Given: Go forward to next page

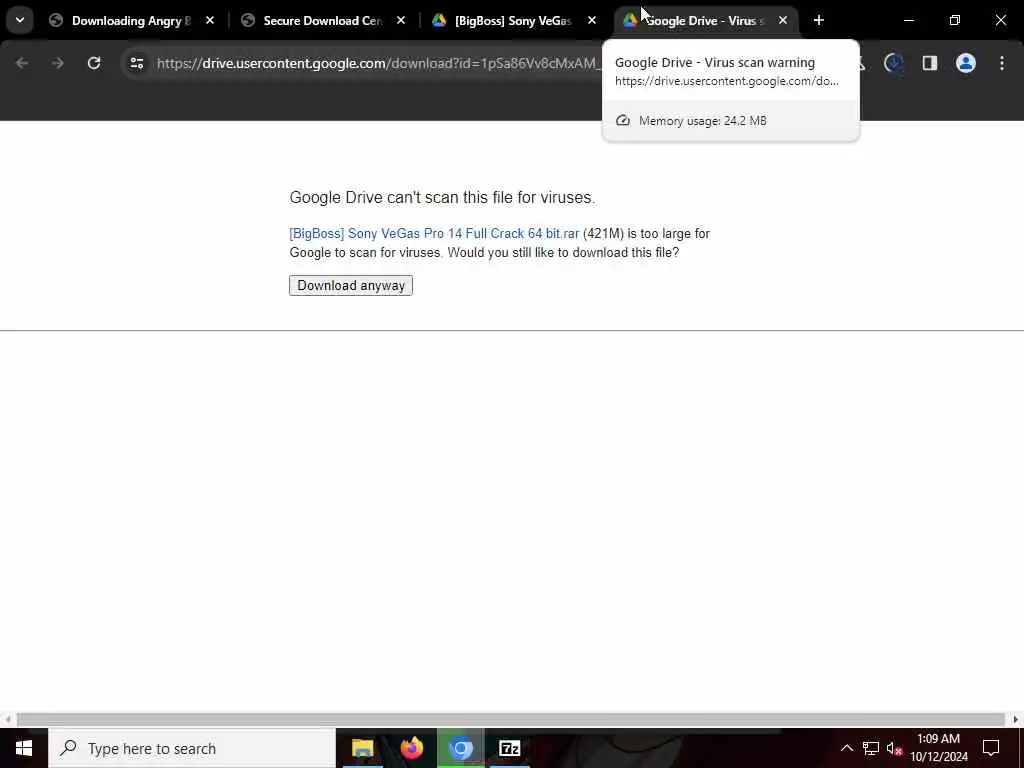Looking at the screenshot, I should pyautogui.click(x=57, y=63).
